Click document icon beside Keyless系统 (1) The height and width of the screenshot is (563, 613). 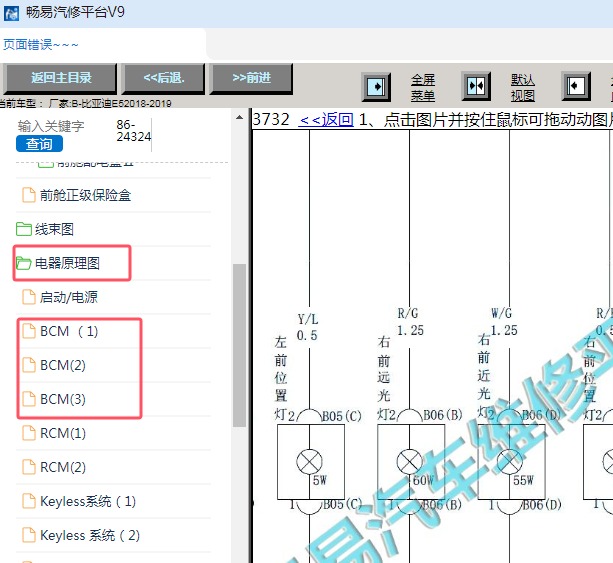pyautogui.click(x=29, y=501)
